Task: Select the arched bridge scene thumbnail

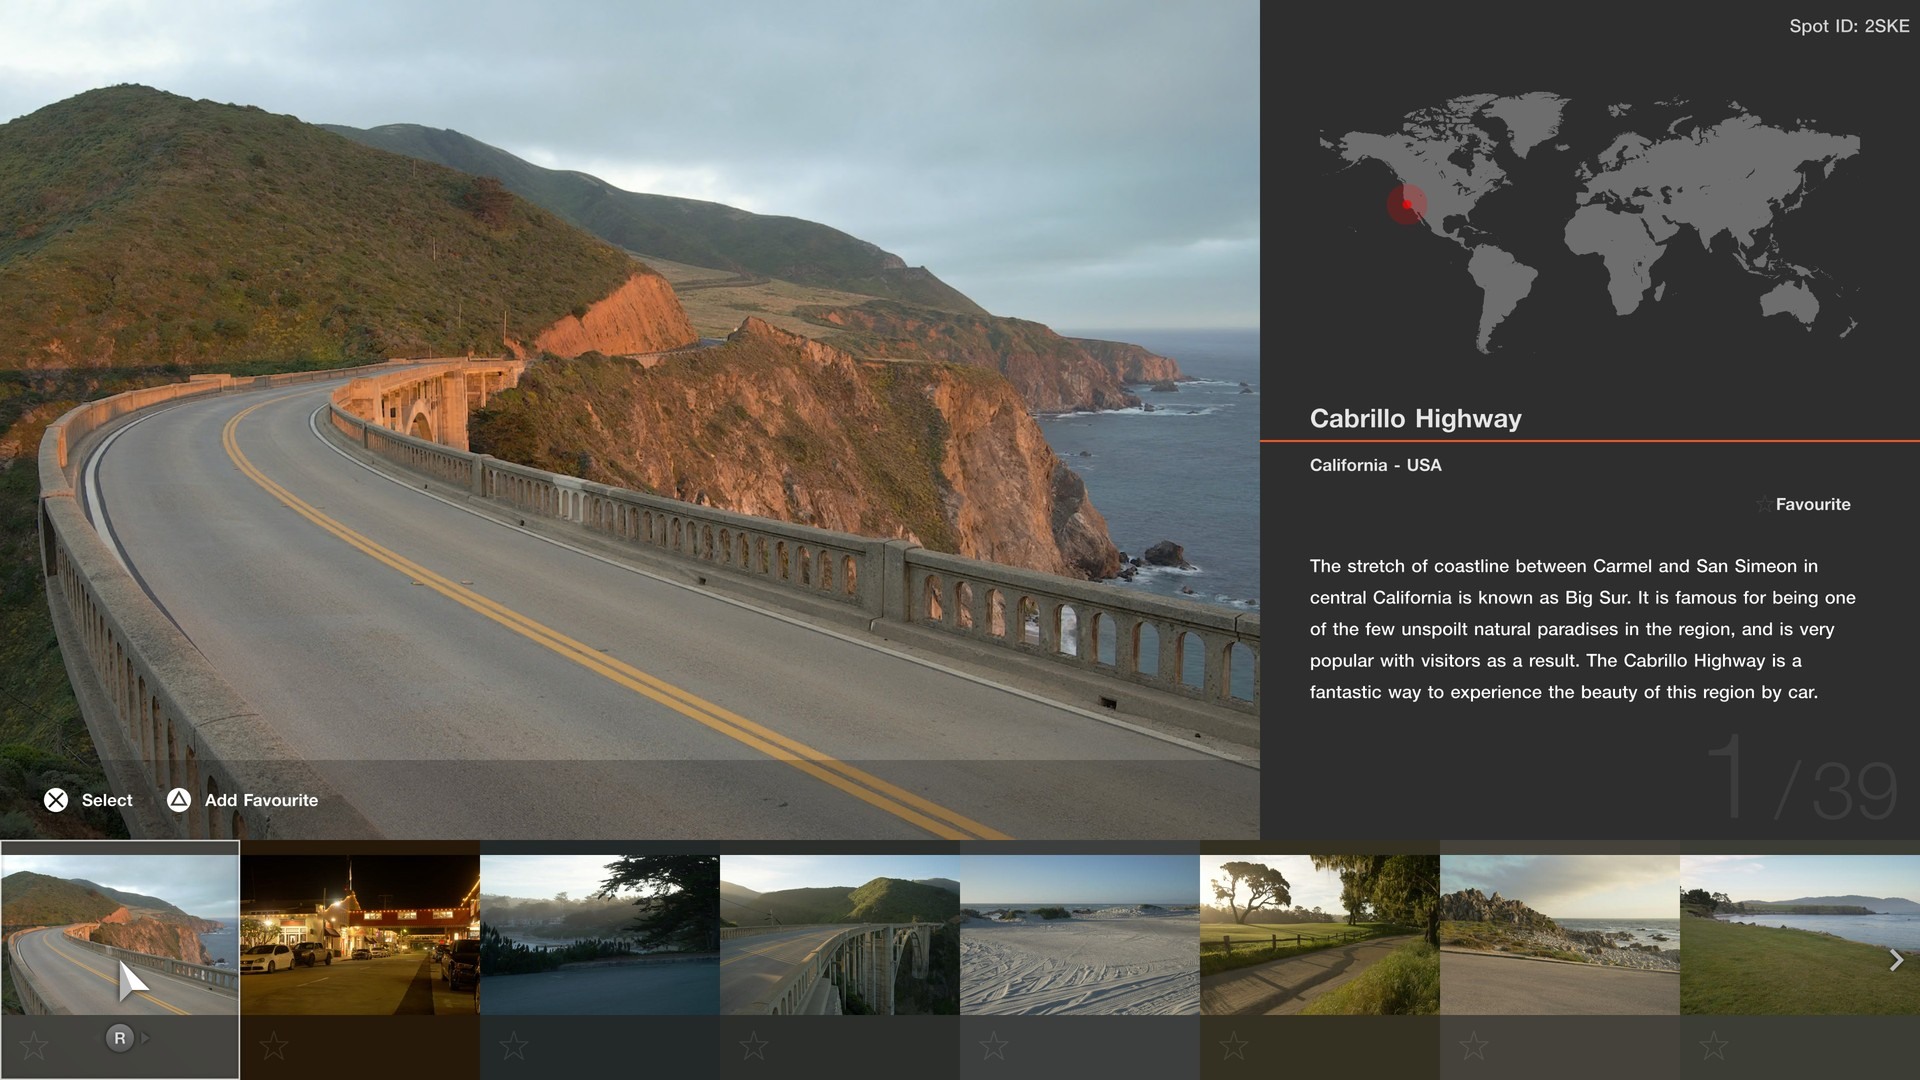Action: coord(840,934)
